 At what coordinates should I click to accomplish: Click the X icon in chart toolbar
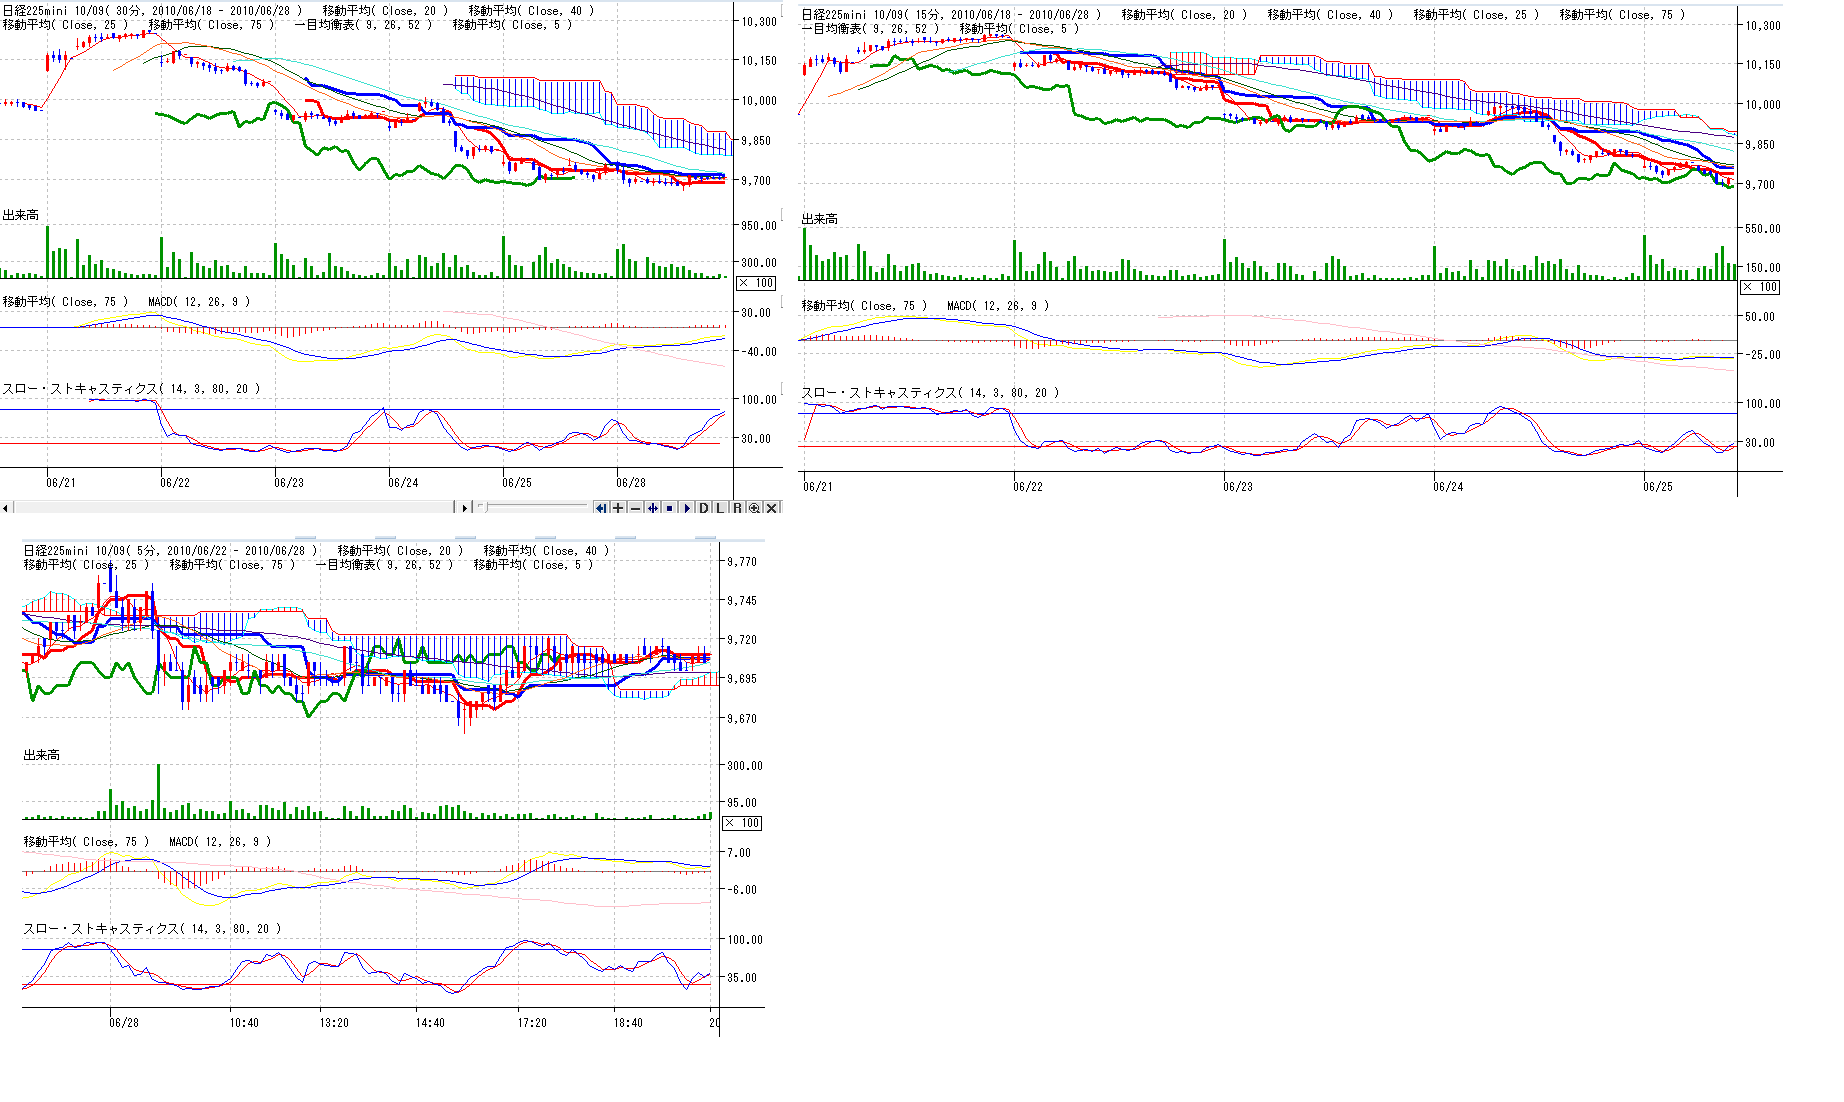tap(771, 508)
